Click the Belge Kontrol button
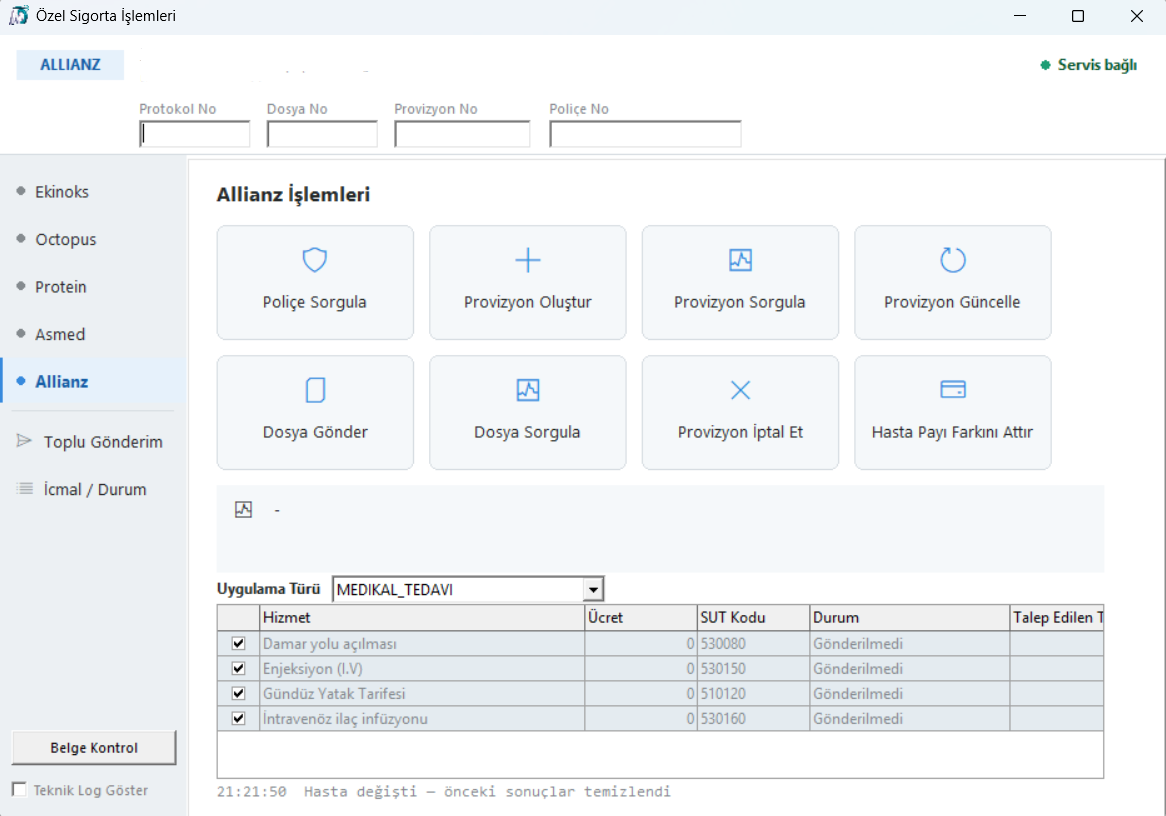The image size is (1166, 816). tap(94, 748)
